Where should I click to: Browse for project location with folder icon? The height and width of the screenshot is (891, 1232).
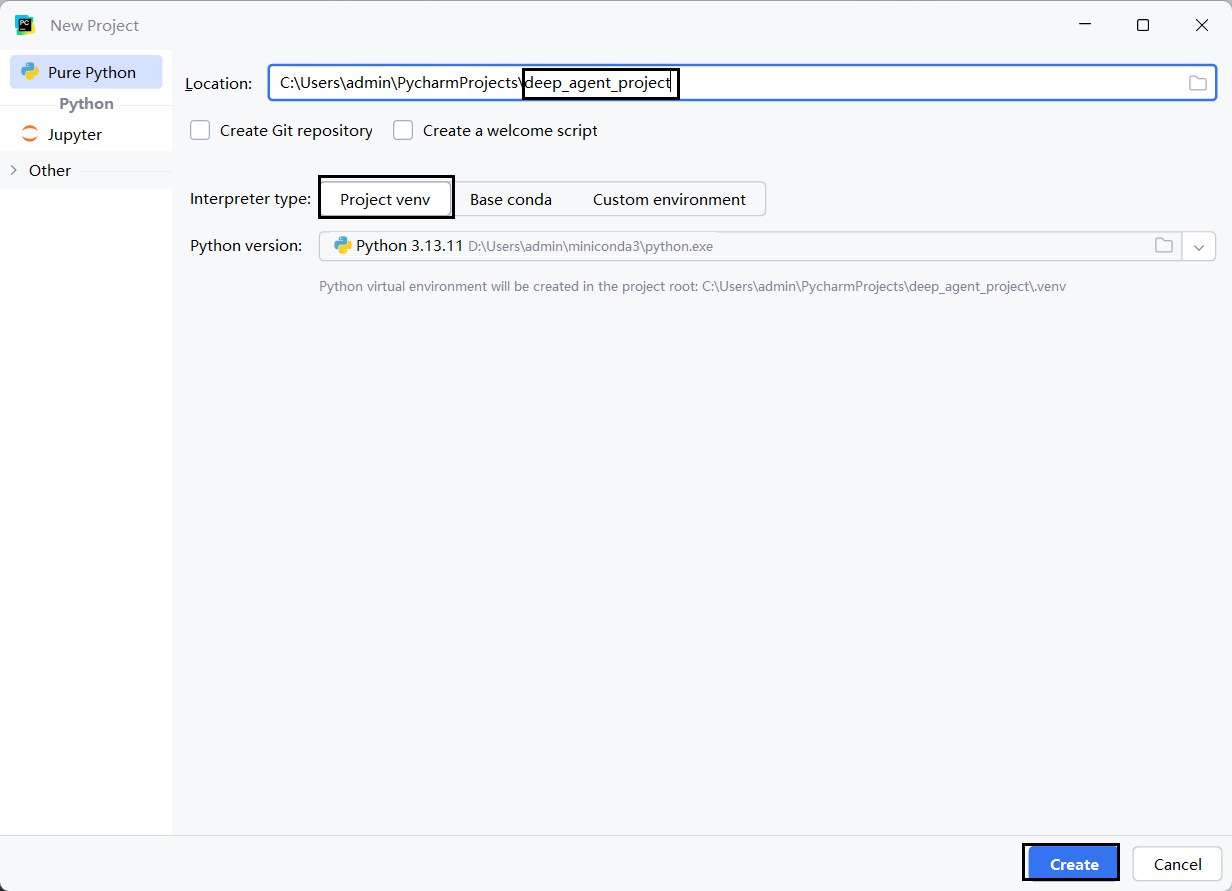point(1197,83)
